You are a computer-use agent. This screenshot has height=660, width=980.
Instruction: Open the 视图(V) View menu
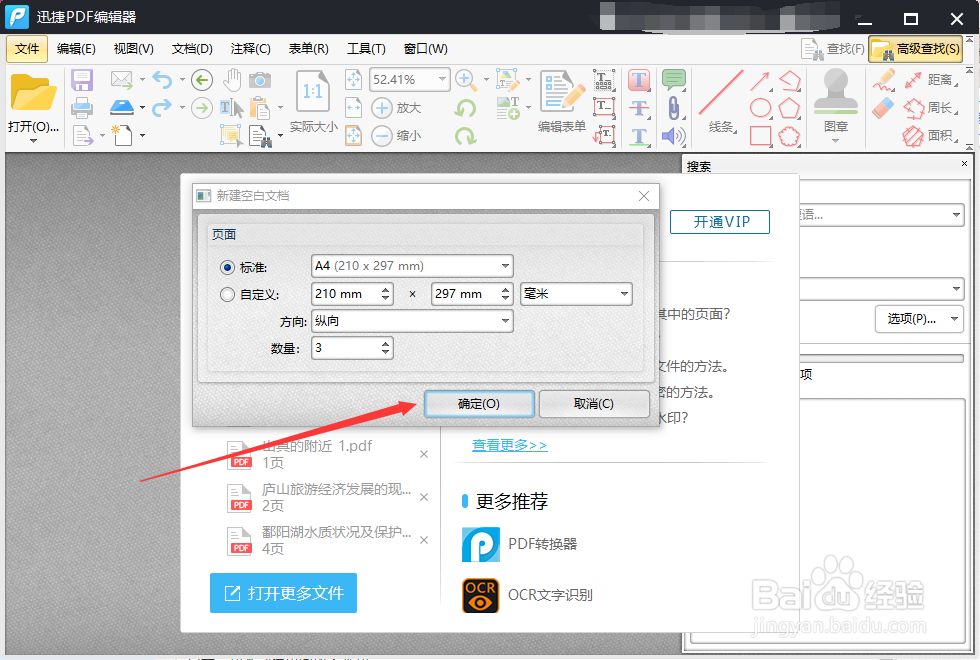[x=133, y=49]
